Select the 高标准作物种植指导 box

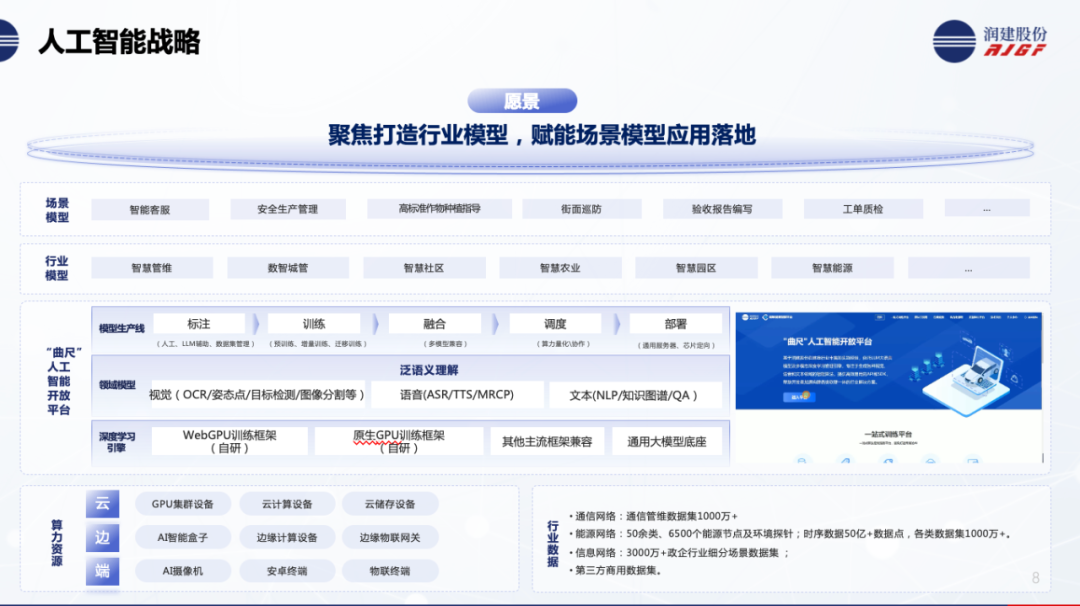(439, 209)
